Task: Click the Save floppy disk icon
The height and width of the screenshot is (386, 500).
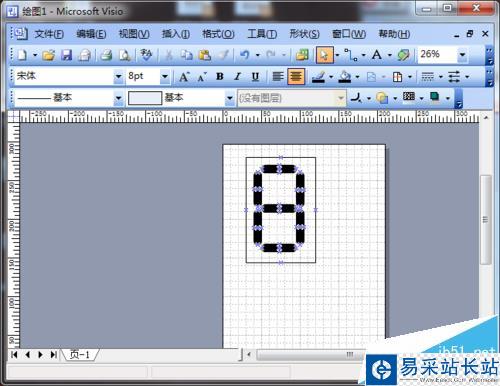Action: coord(66,55)
